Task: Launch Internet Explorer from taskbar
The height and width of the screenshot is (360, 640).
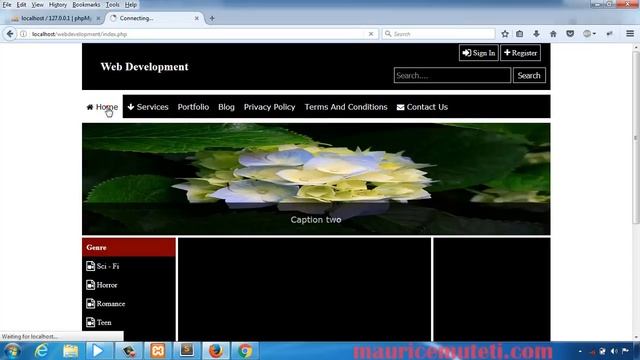Action: tap(41, 351)
